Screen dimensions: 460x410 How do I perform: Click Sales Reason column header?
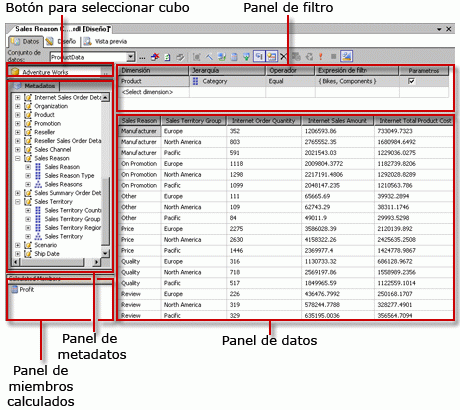pyautogui.click(x=140, y=121)
